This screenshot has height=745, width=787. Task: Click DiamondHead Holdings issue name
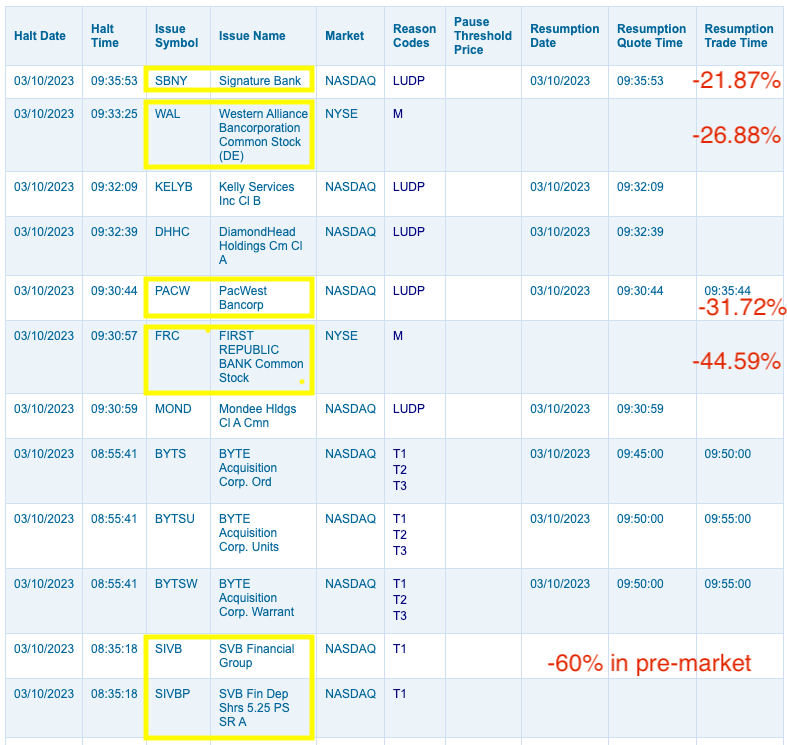point(260,246)
